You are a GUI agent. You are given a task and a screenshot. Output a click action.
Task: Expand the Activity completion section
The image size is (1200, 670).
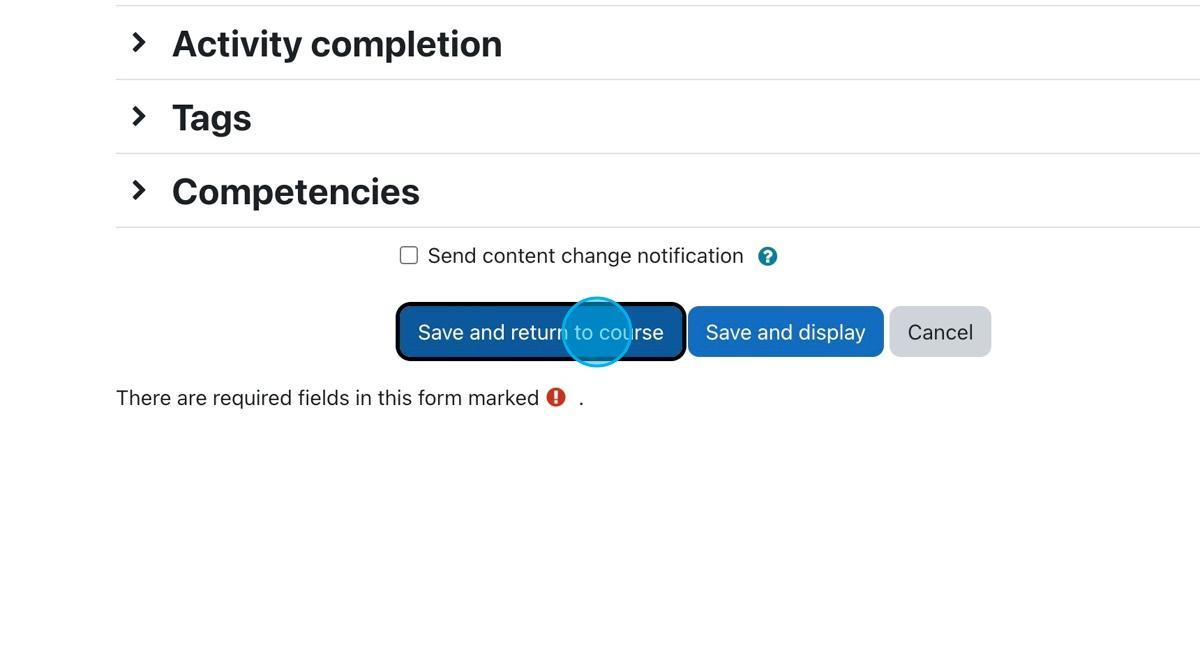click(336, 42)
